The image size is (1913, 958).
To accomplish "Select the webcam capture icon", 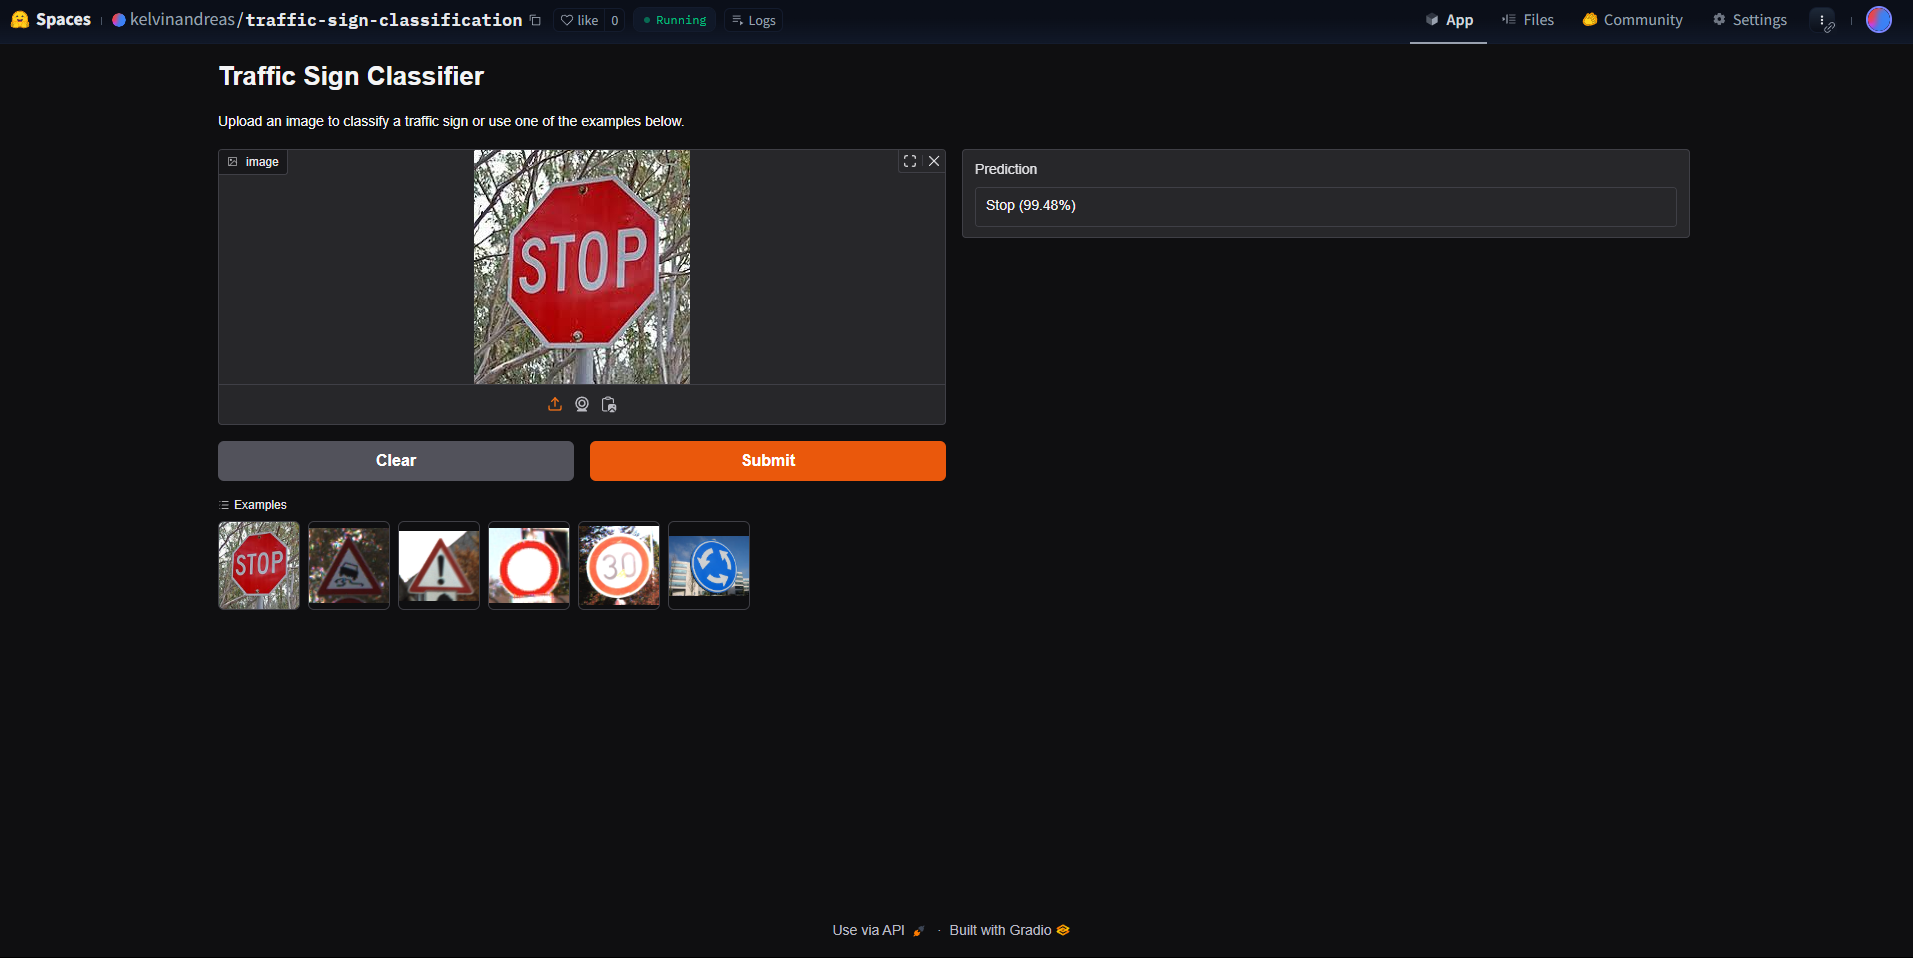I will tap(582, 404).
